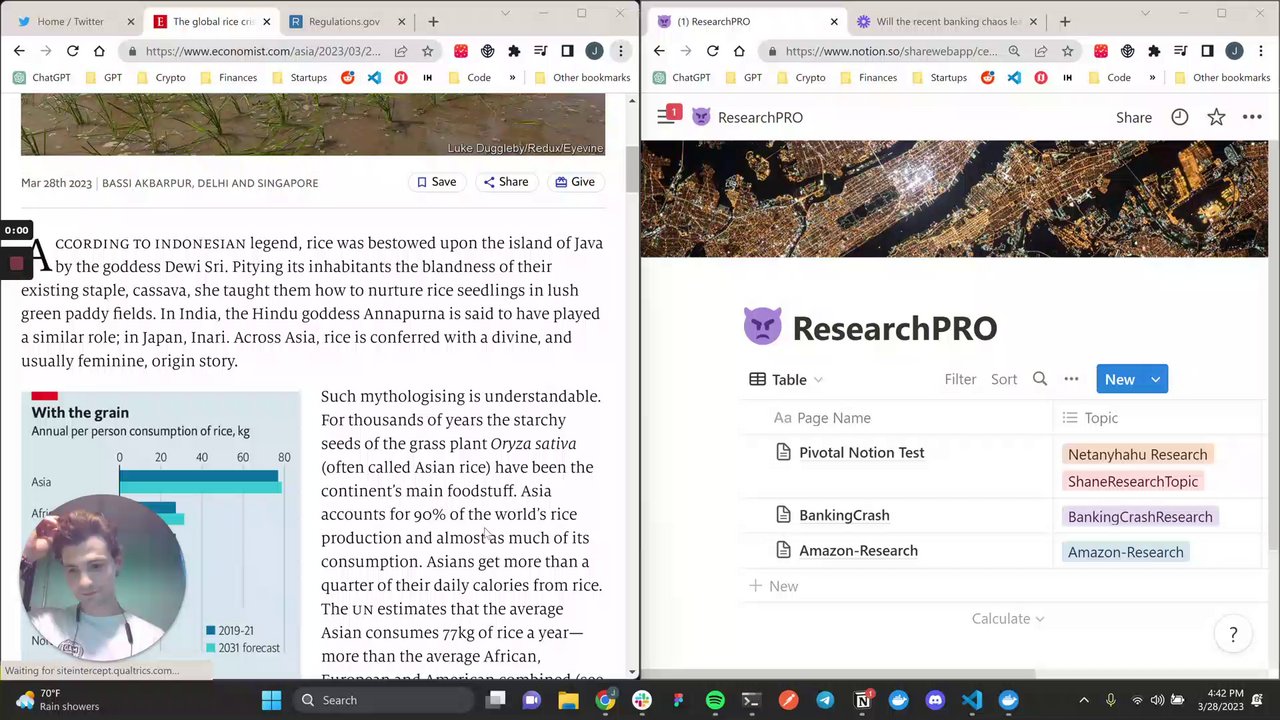Viewport: 1280px width, 720px height.
Task: Click the Windows Start button
Action: pos(271,700)
